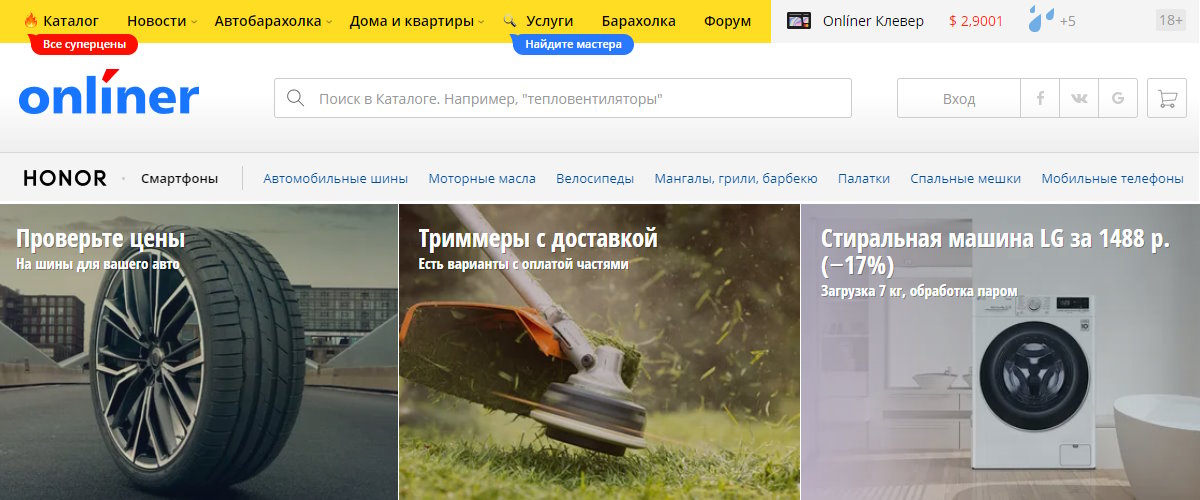Click the weather raindrops icon
The height and width of the screenshot is (500, 1200).
(1041, 20)
